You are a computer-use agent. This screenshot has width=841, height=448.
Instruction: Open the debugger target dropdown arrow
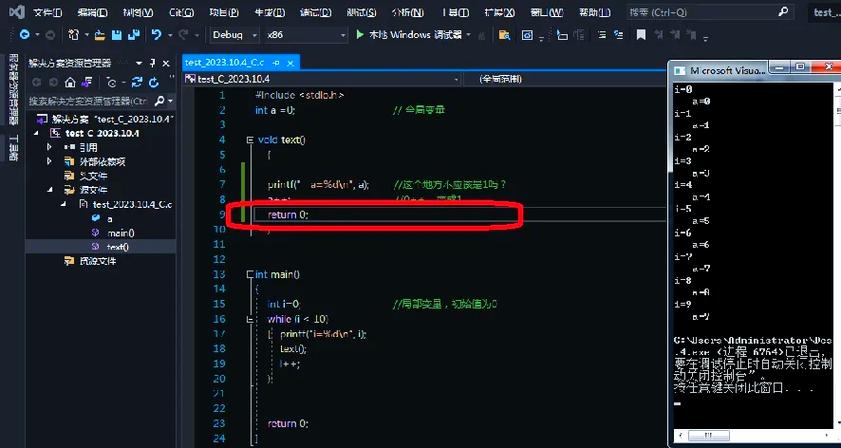[x=469, y=35]
